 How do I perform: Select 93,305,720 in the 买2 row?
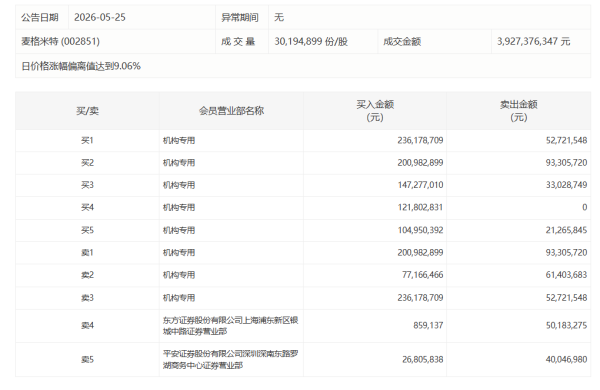point(566,163)
